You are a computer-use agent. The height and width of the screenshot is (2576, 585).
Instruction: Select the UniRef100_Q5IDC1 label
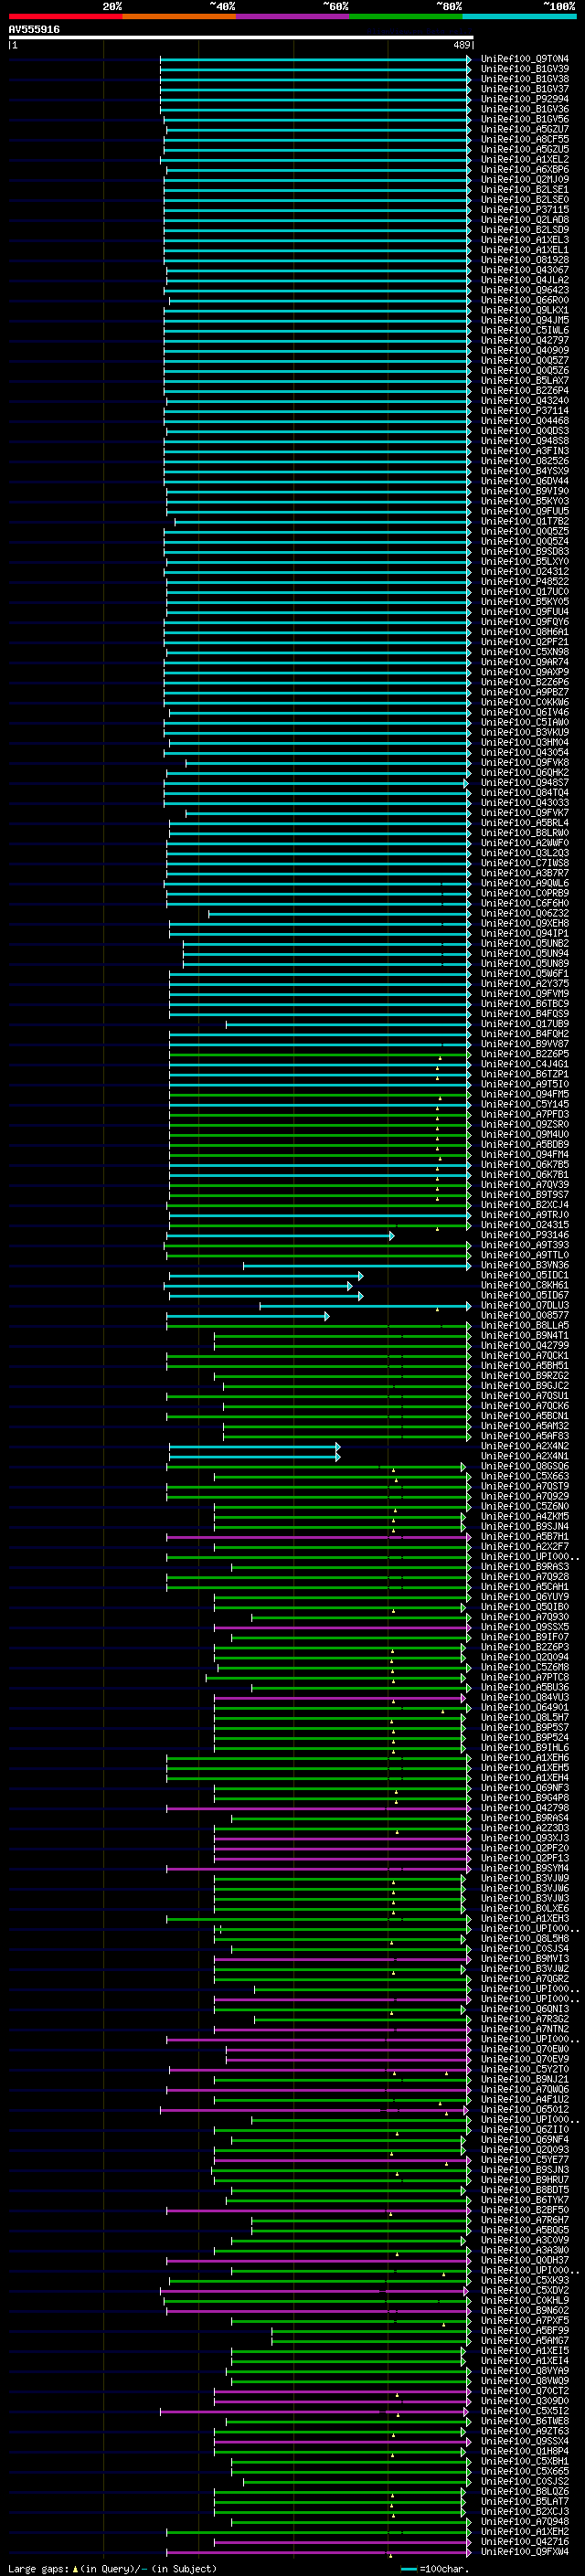[525, 1276]
